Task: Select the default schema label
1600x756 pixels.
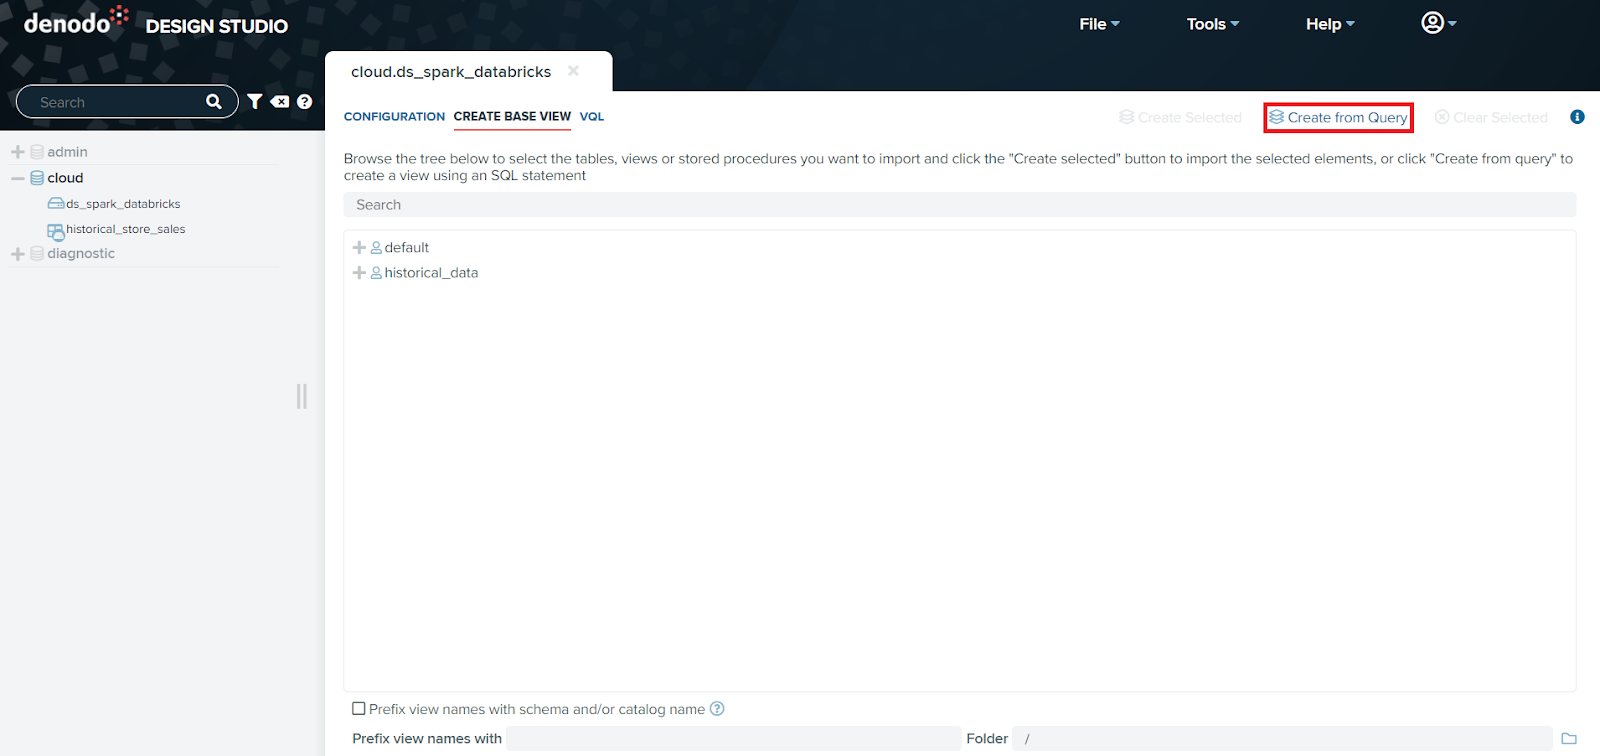Action: [x=407, y=247]
